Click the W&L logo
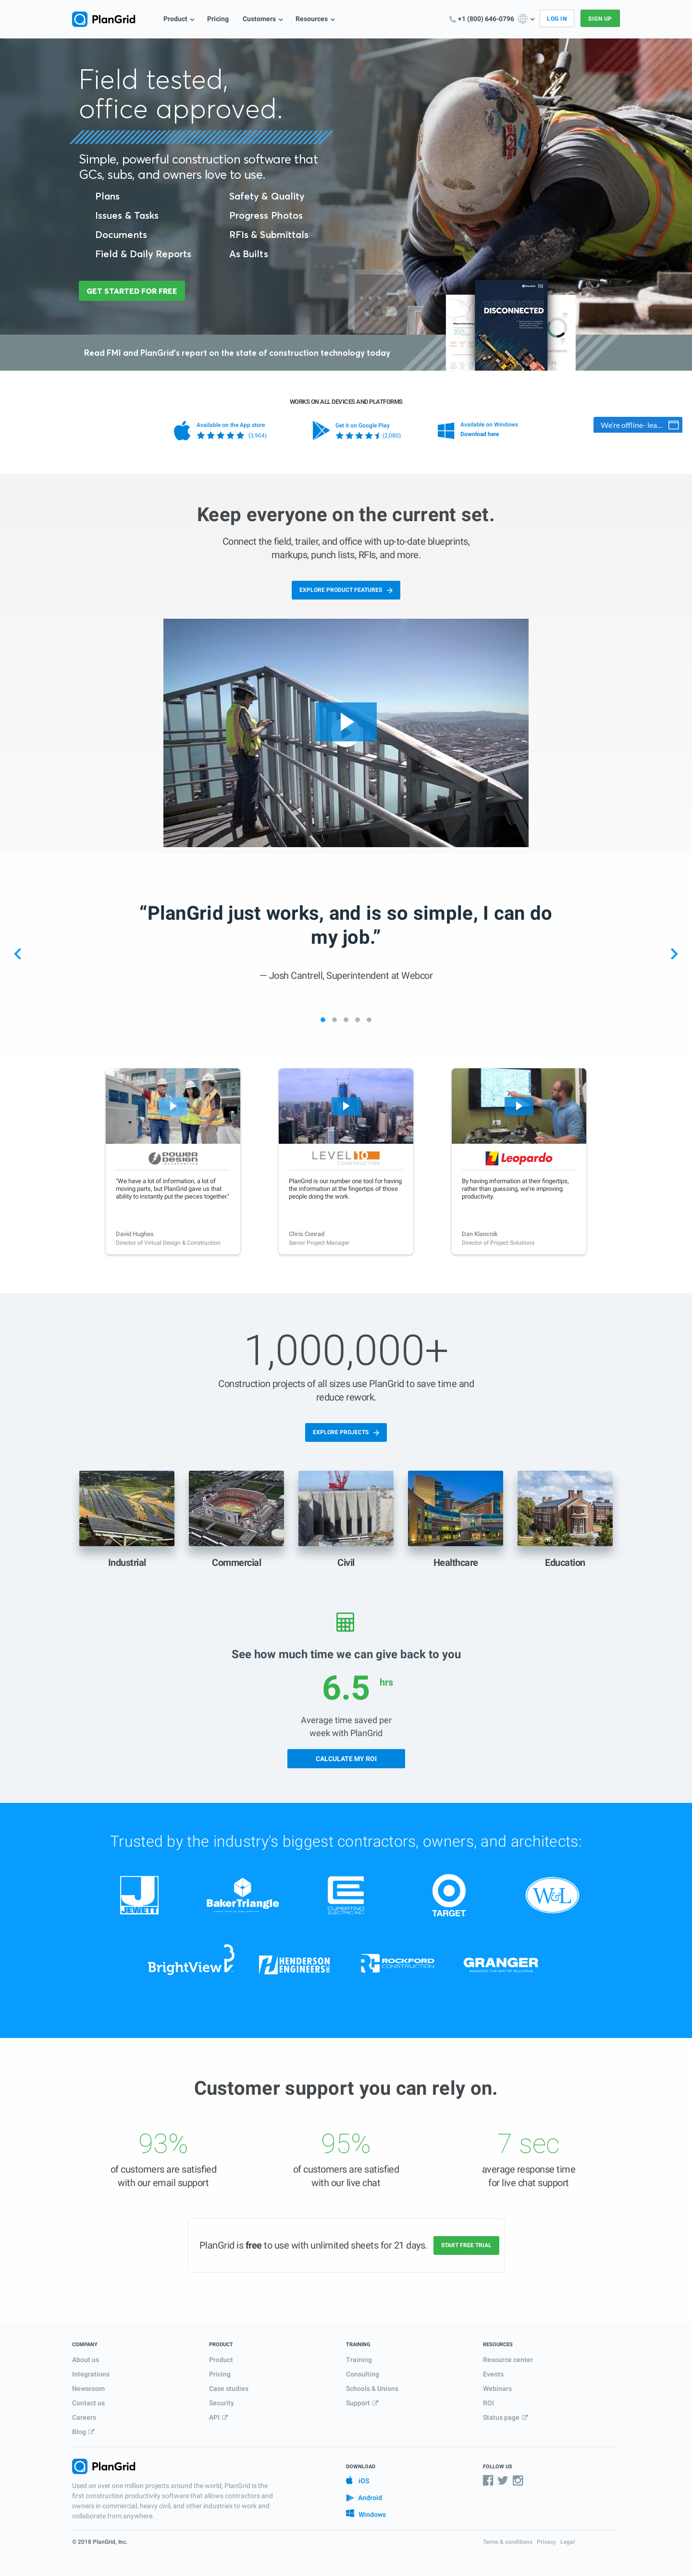 point(552,1895)
